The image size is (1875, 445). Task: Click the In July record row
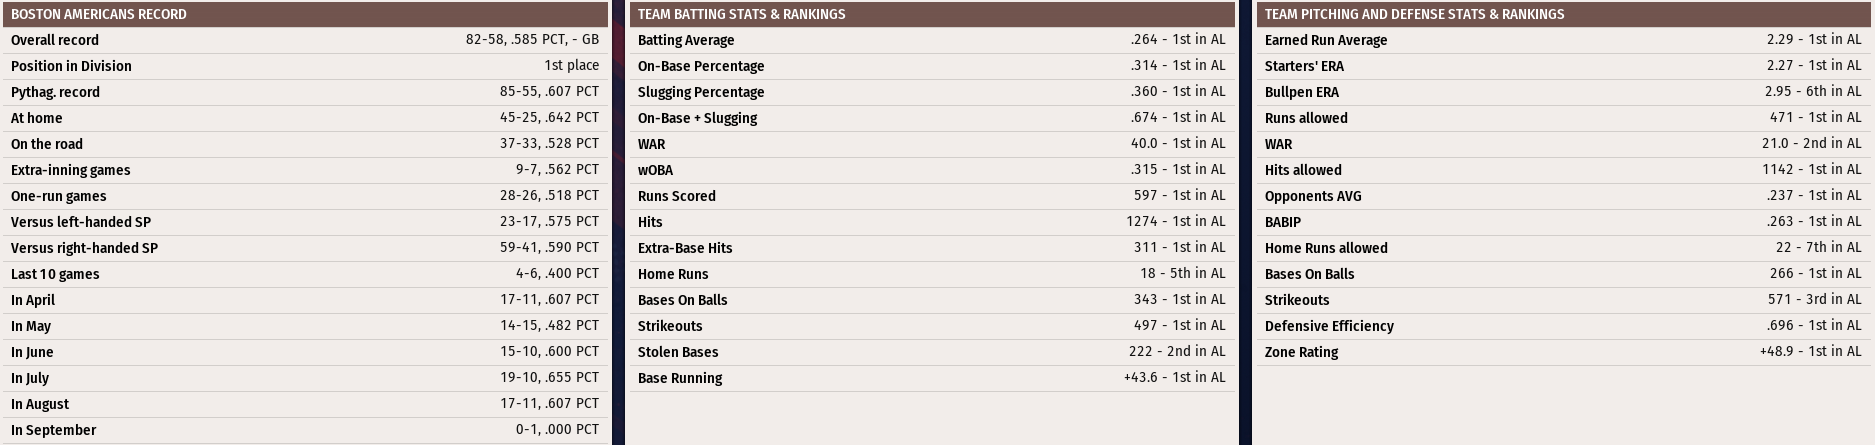point(304,378)
